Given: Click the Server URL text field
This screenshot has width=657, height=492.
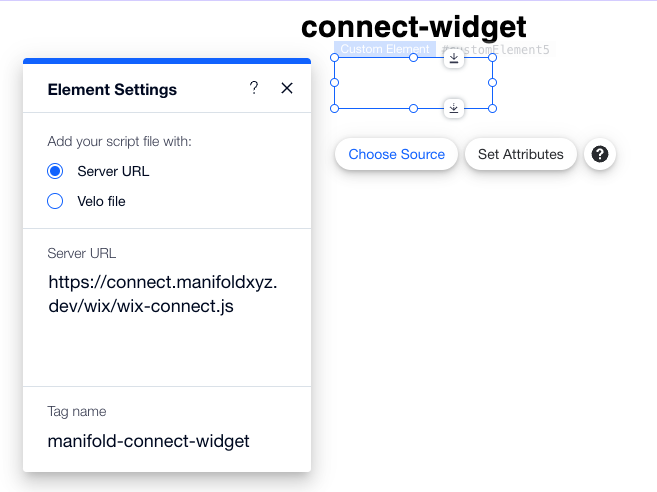Looking at the screenshot, I should [x=167, y=294].
